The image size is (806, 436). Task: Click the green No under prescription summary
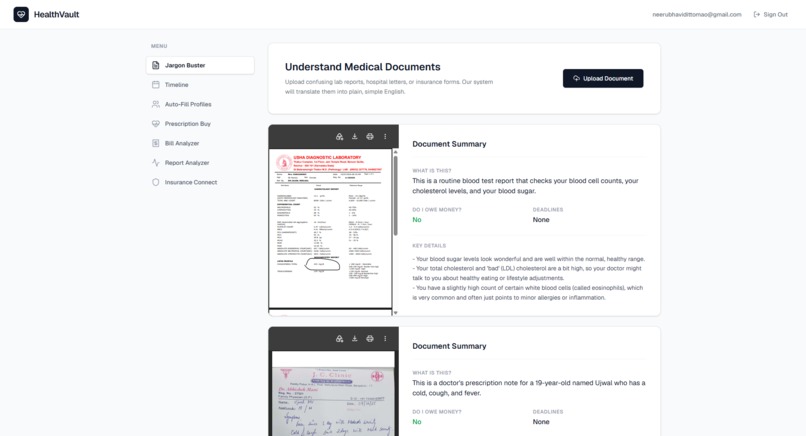pos(417,422)
